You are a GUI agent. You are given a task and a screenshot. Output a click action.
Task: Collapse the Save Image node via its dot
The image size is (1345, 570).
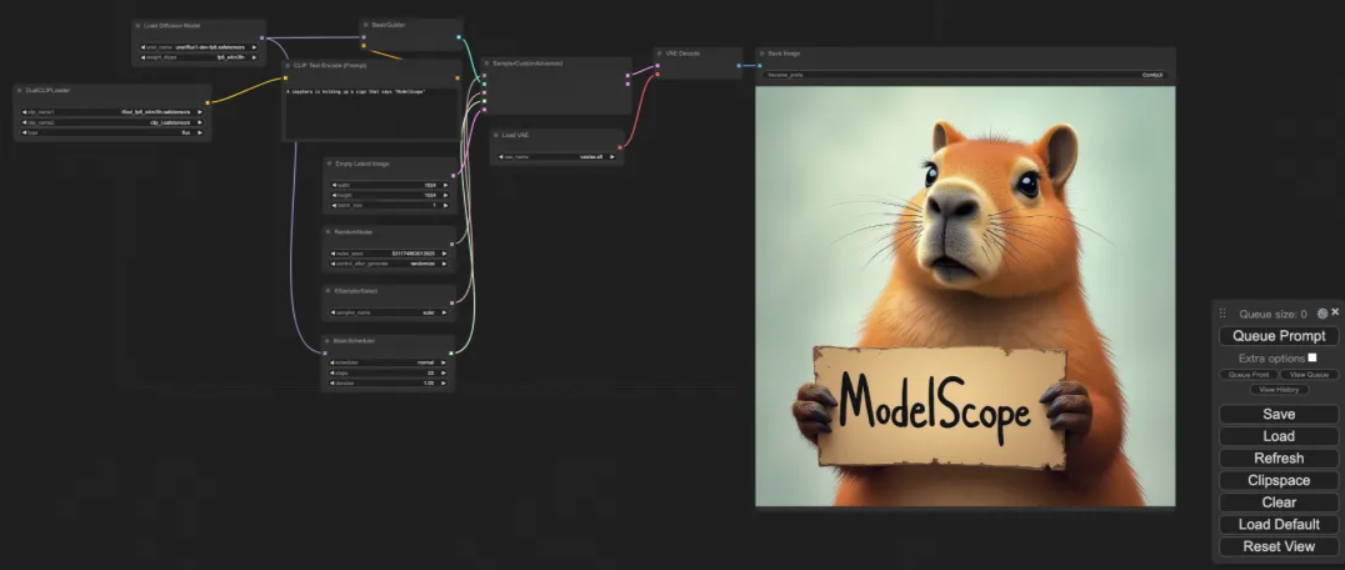[x=762, y=53]
